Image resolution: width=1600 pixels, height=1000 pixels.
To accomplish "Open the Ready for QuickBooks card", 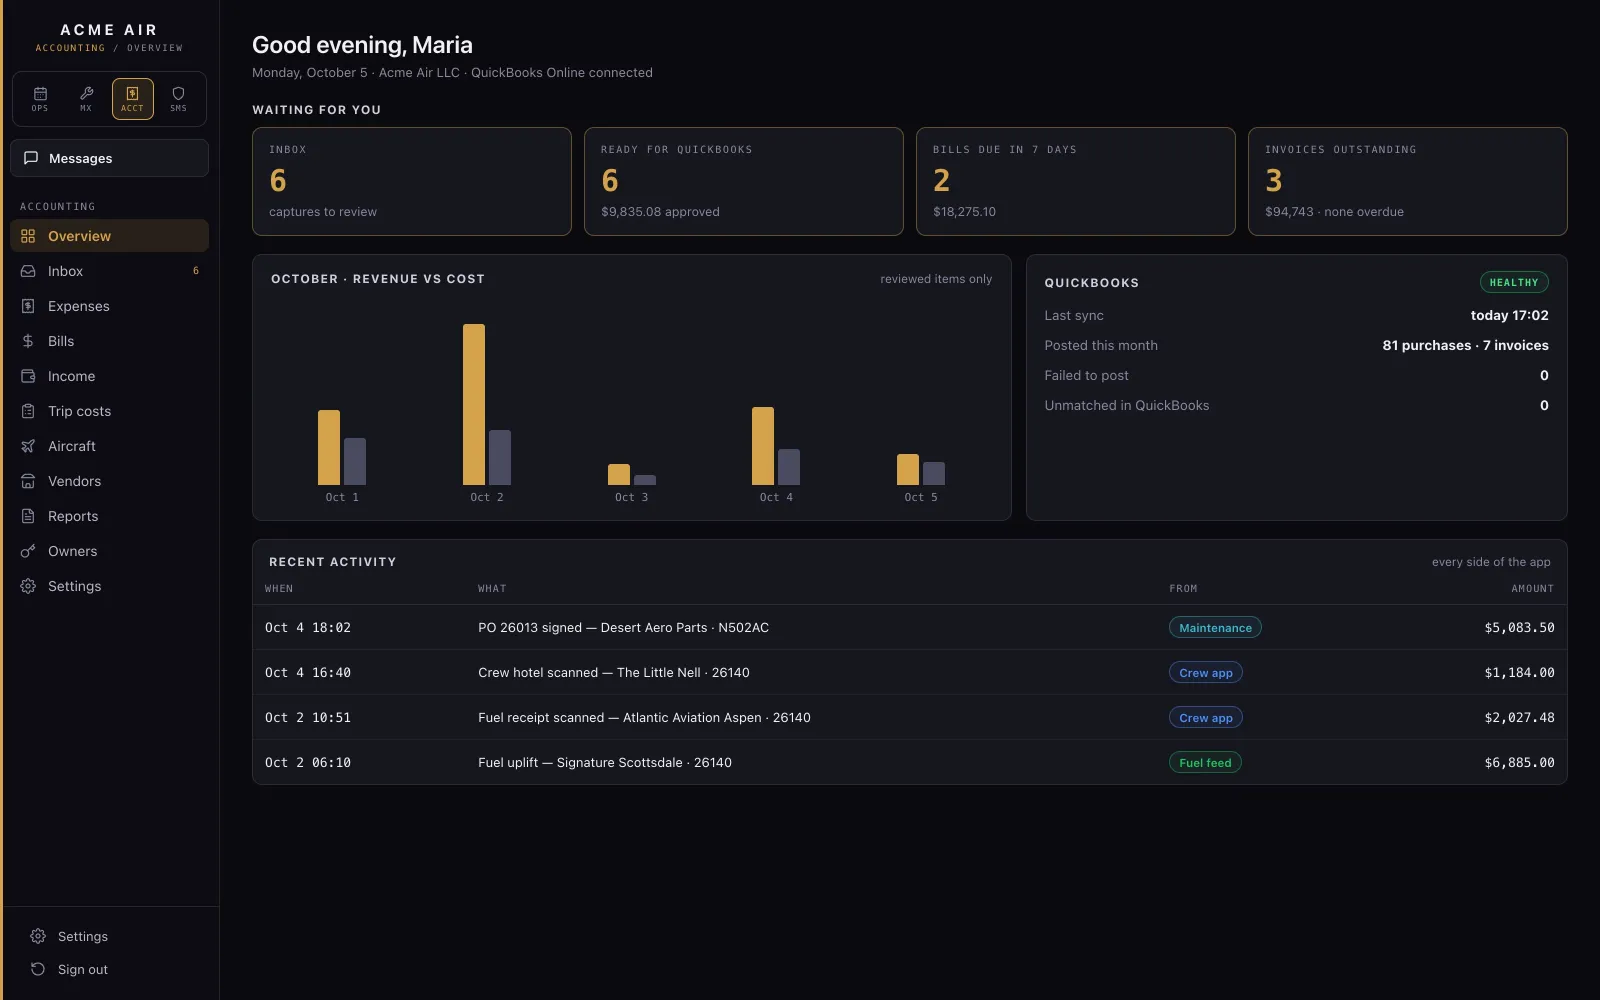I will pyautogui.click(x=744, y=181).
